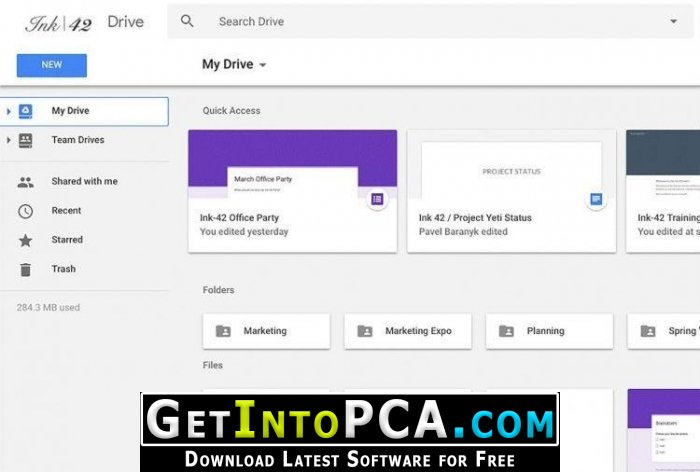Select My Drive in the sidebar
Viewport: 700px width, 472px height.
click(84, 111)
